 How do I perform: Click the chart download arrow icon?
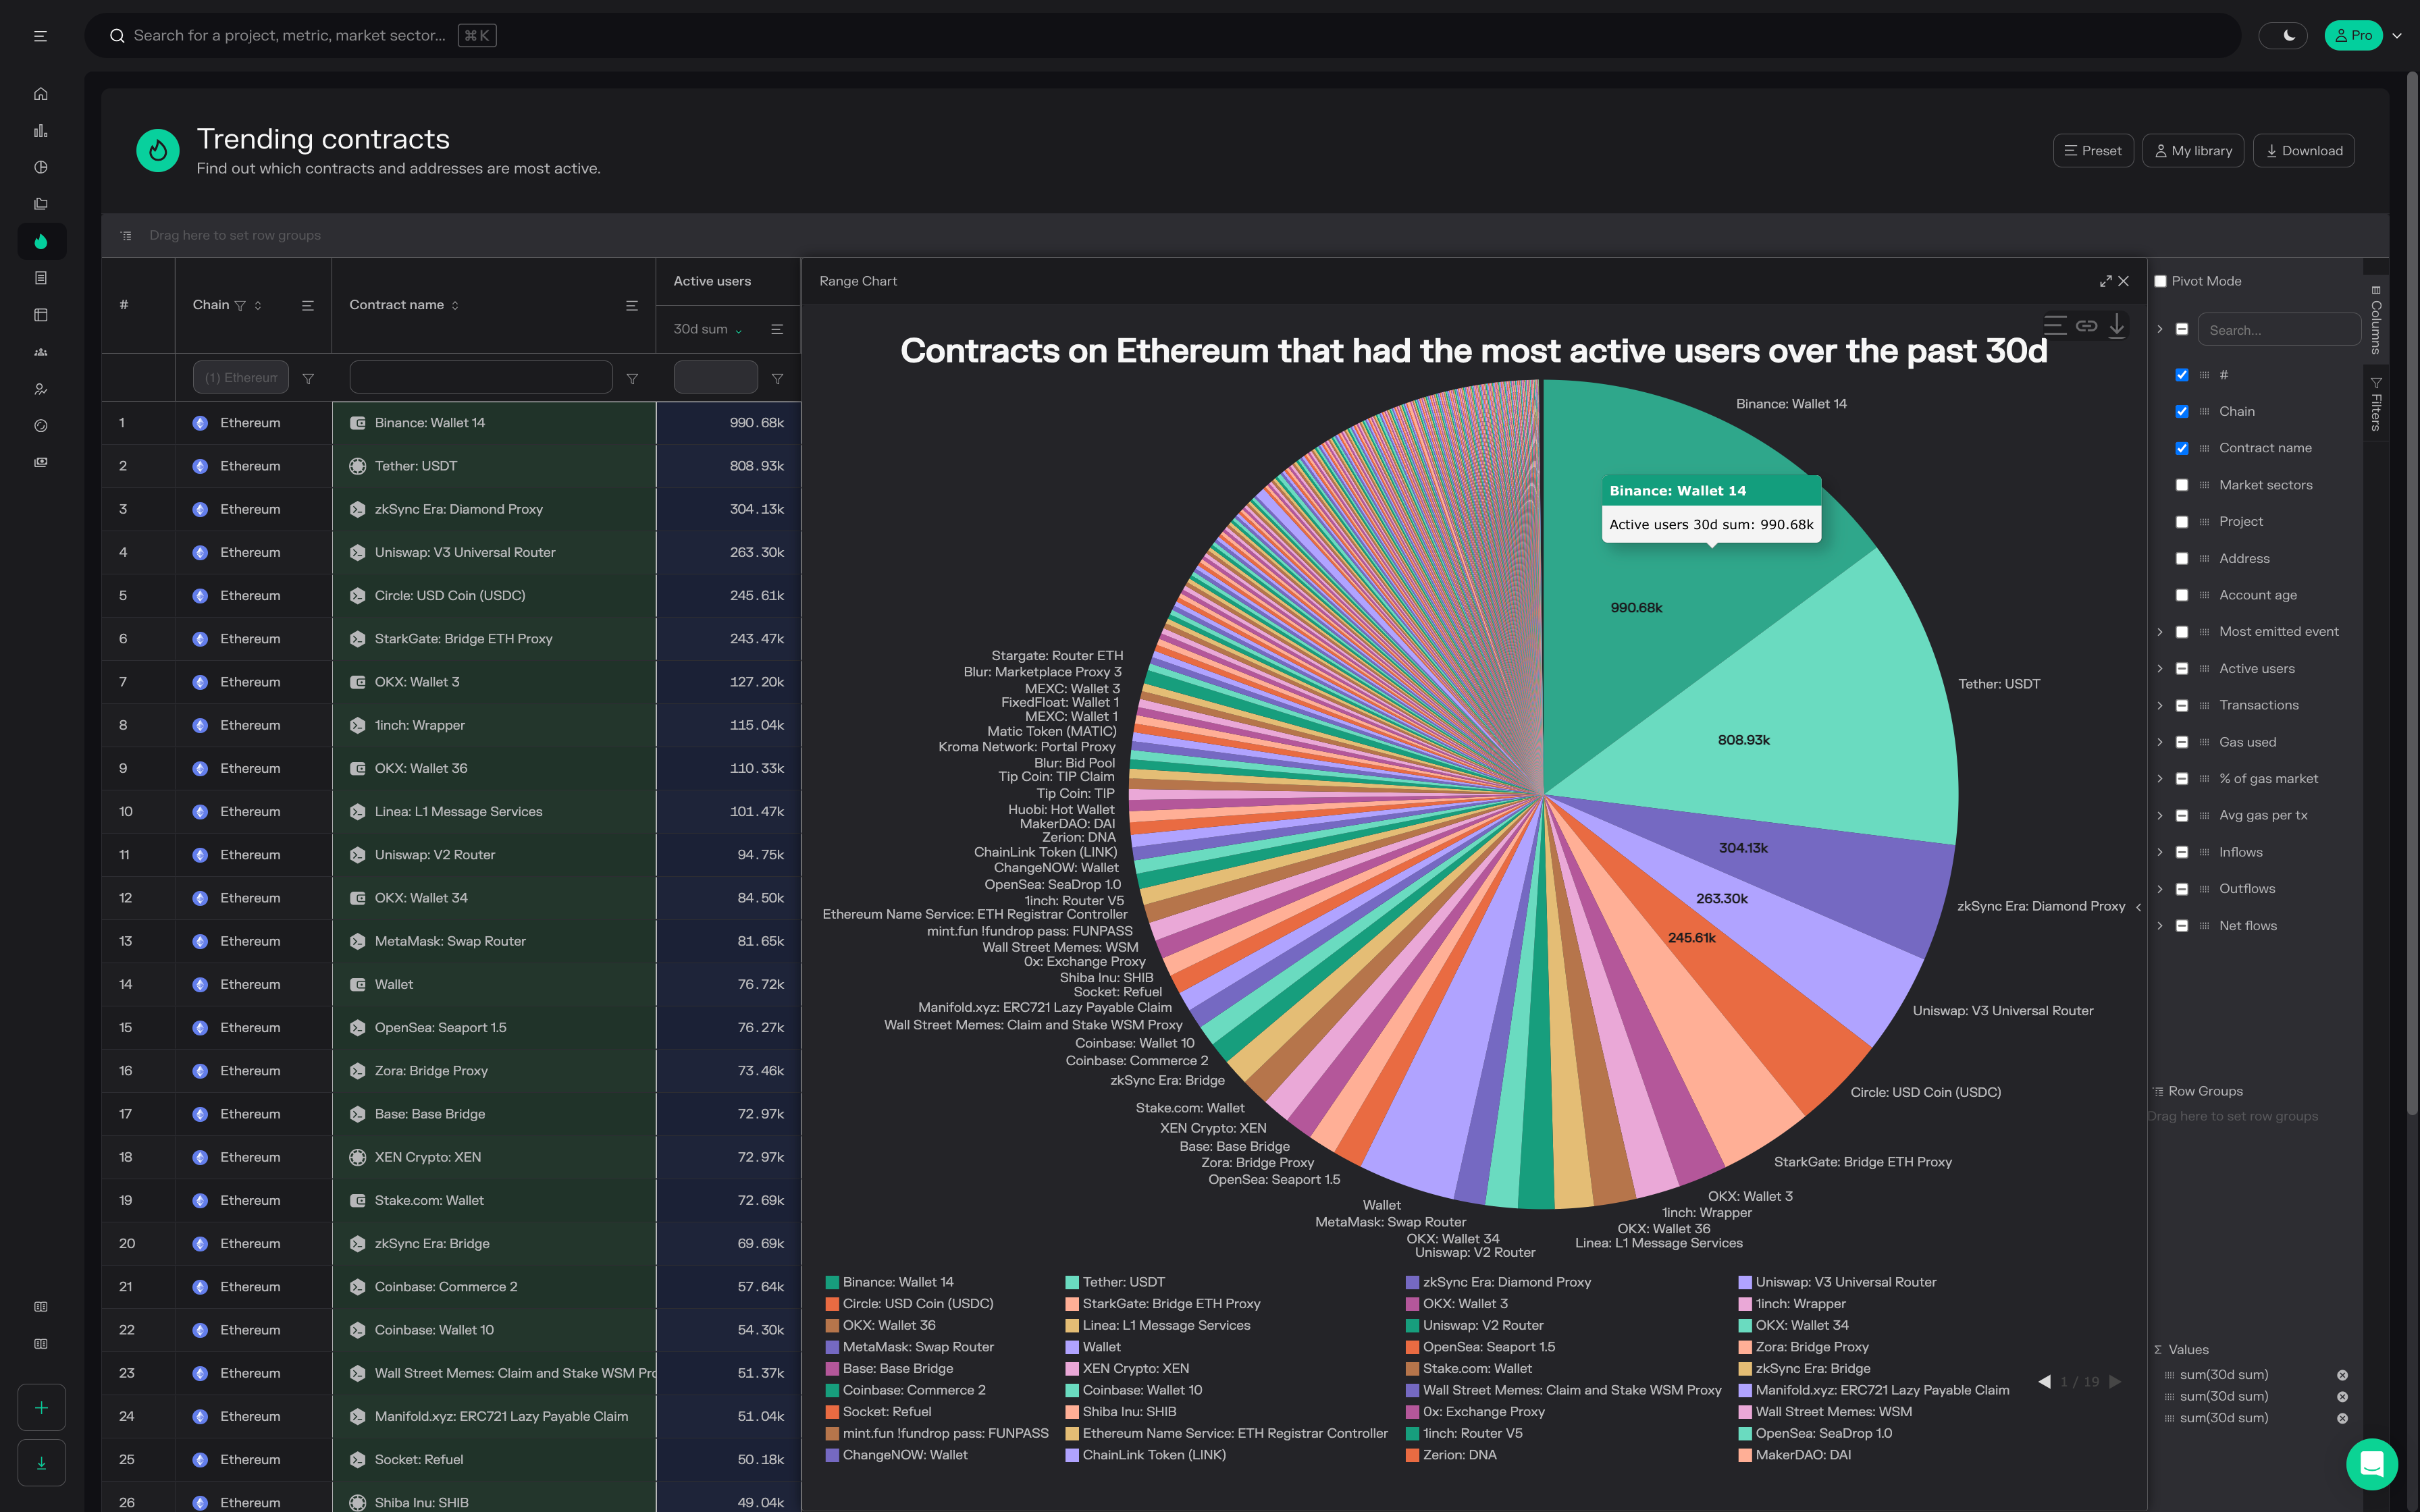click(2117, 325)
